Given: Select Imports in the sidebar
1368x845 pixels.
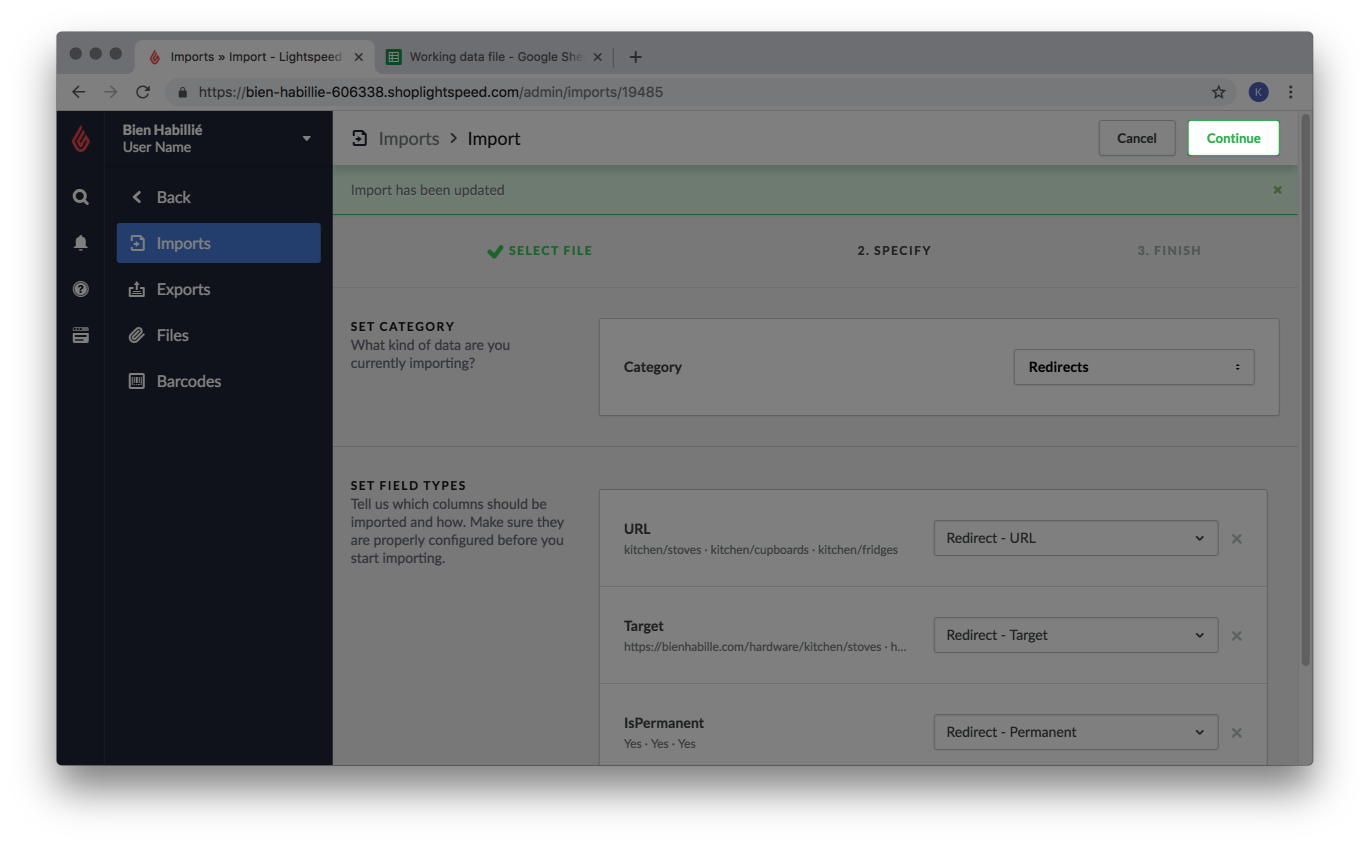Looking at the screenshot, I should coord(219,243).
